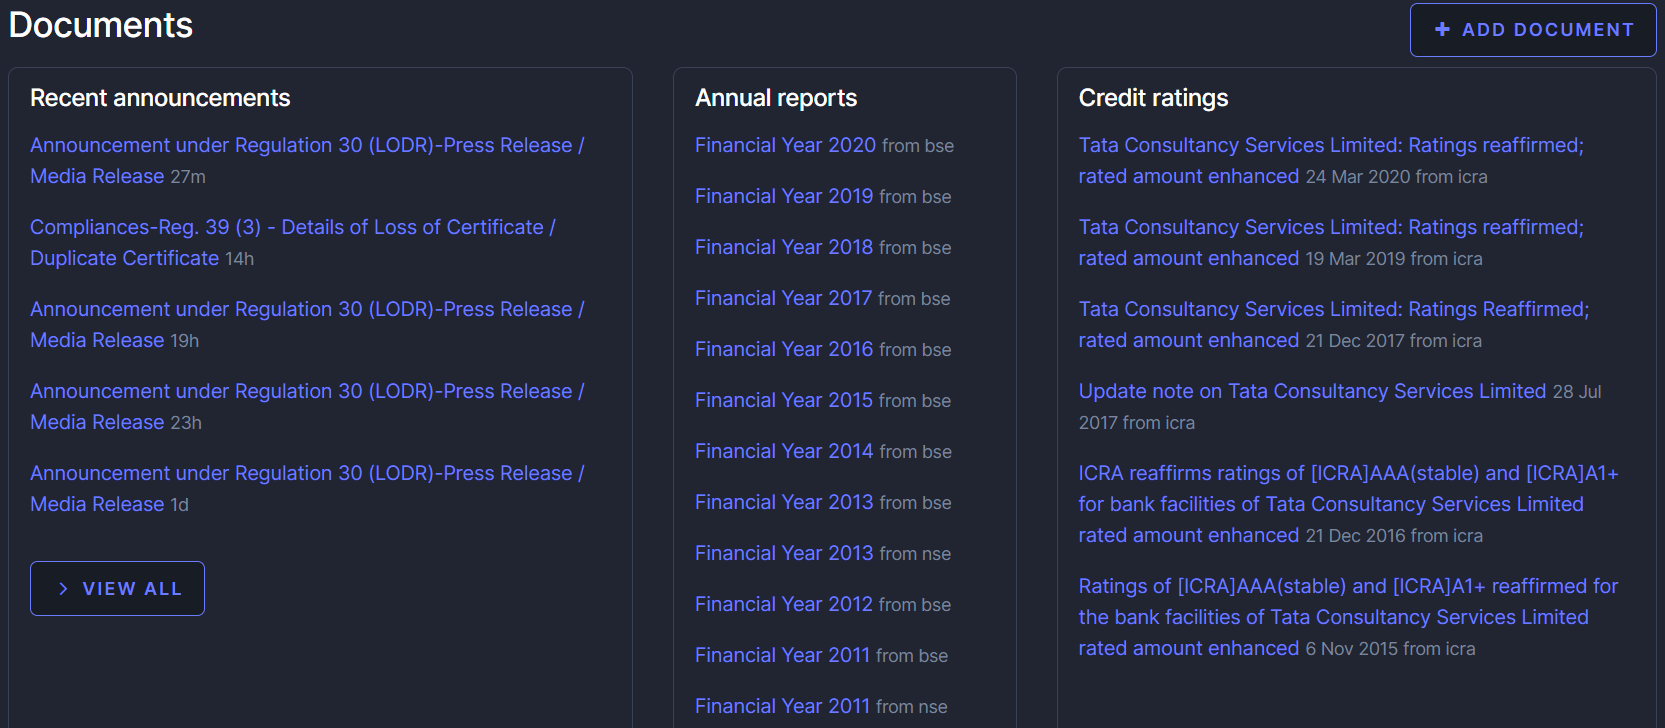The width and height of the screenshot is (1665, 728).
Task: Open Financial Year 2013 report from nse
Action: click(784, 553)
